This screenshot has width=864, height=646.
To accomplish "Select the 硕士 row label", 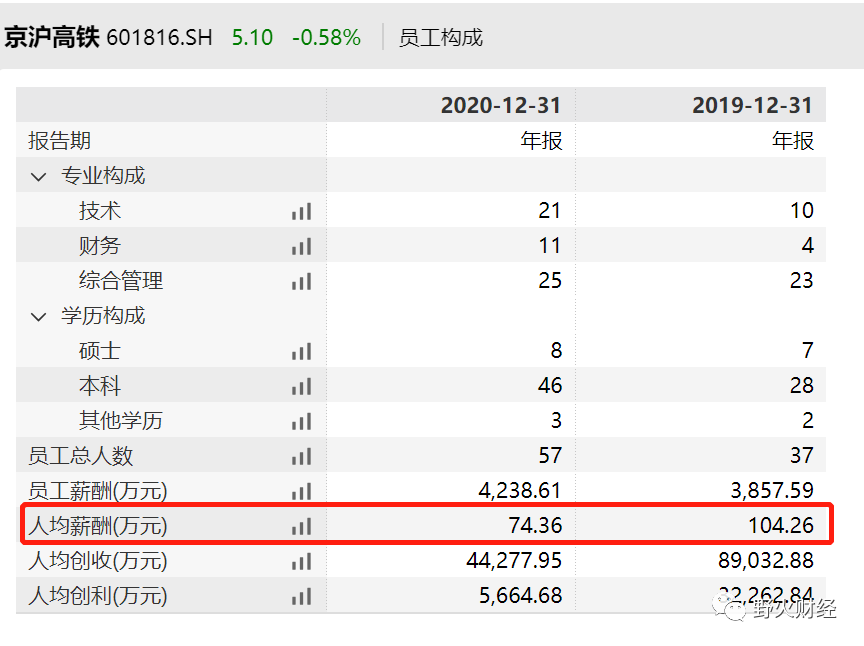I will (100, 351).
